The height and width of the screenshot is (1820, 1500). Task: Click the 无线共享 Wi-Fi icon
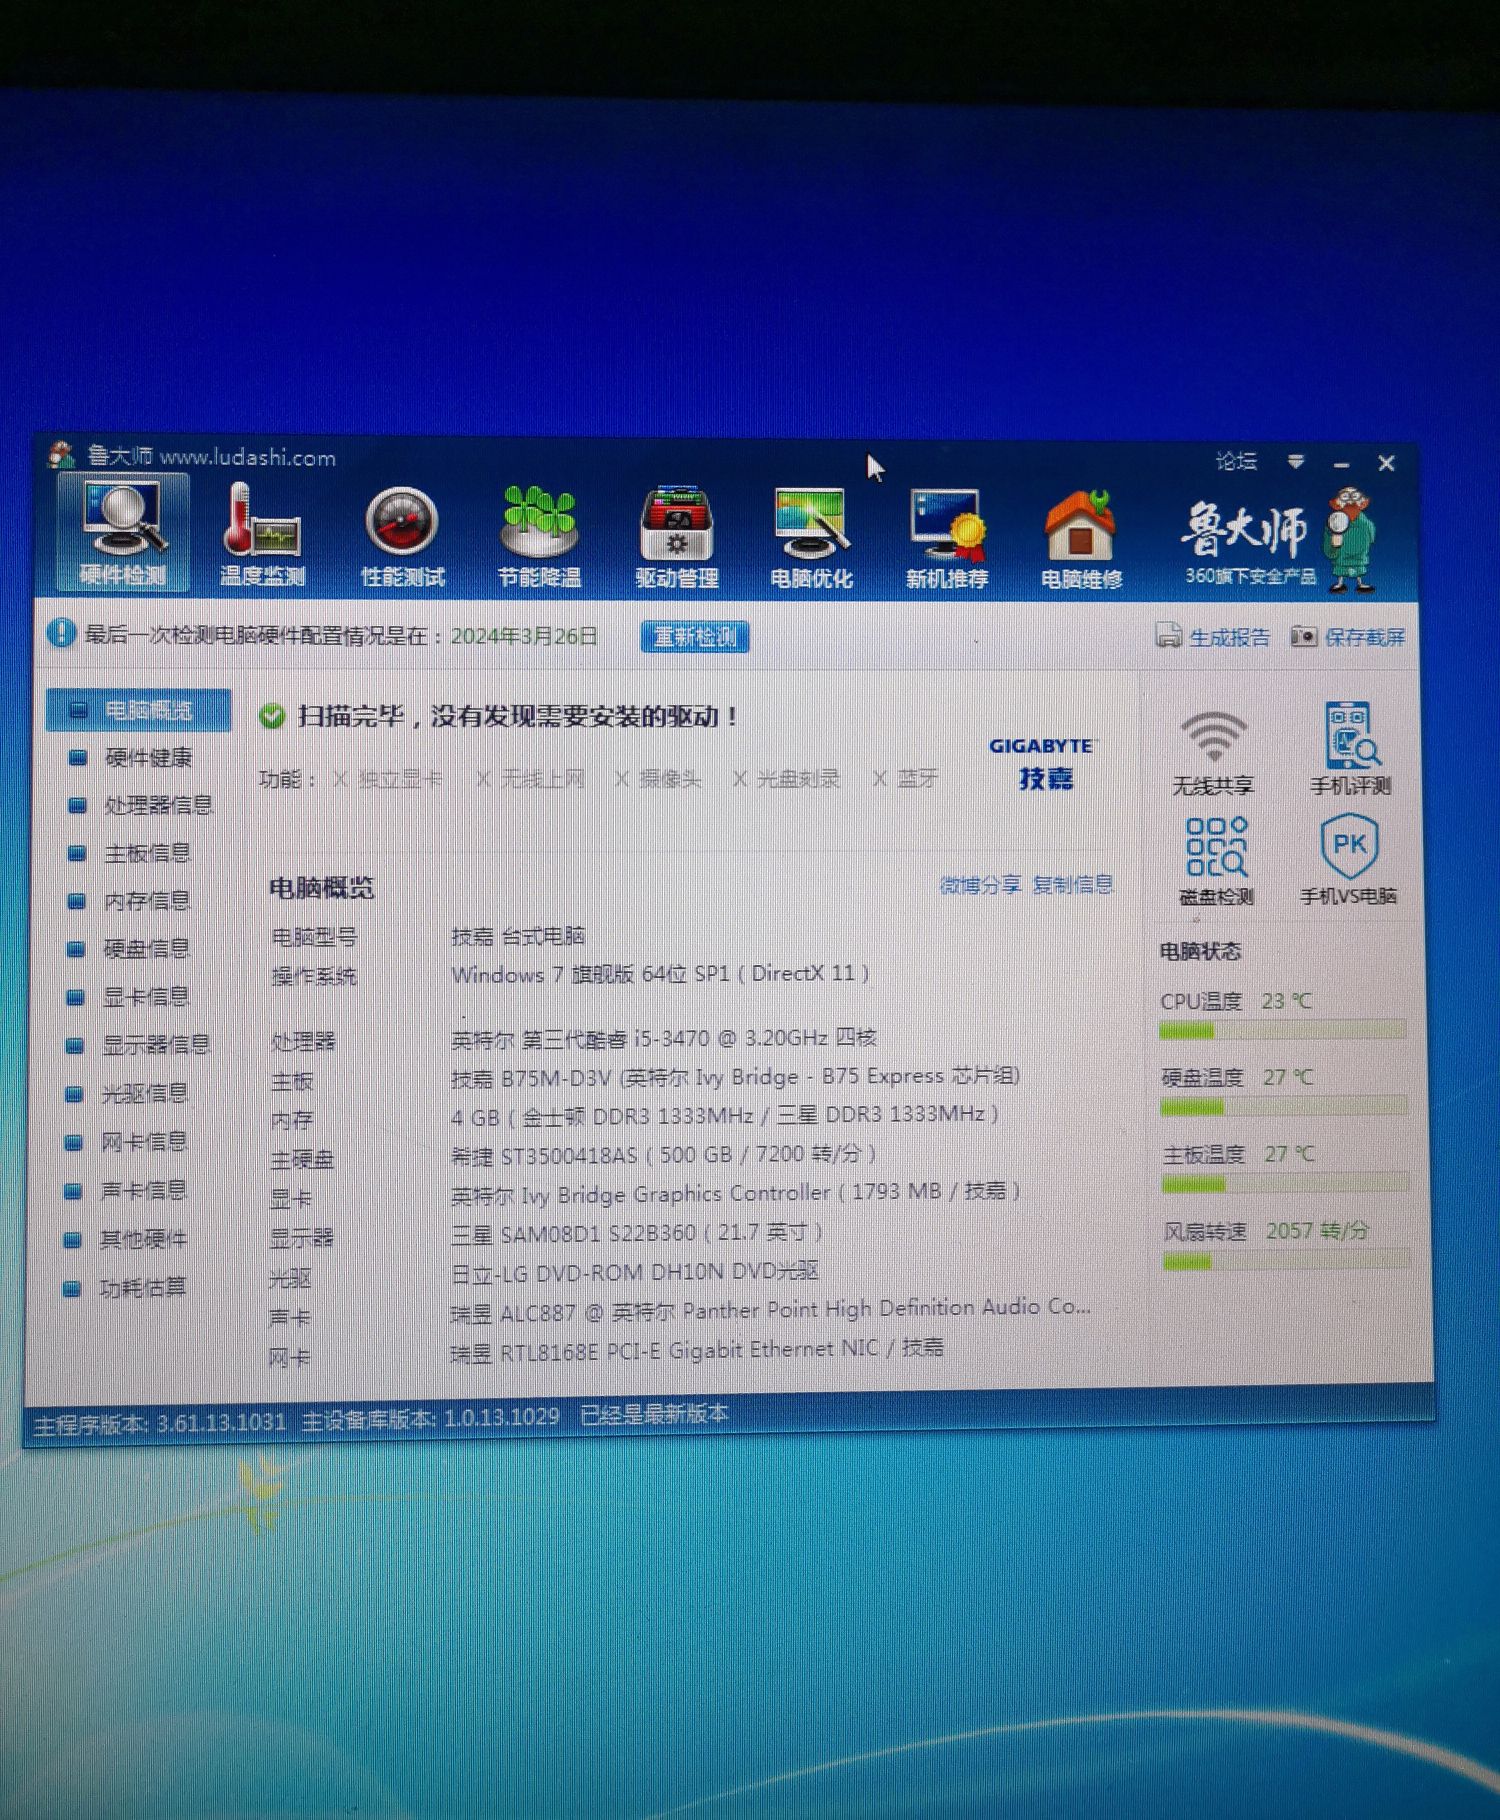coord(1213,753)
